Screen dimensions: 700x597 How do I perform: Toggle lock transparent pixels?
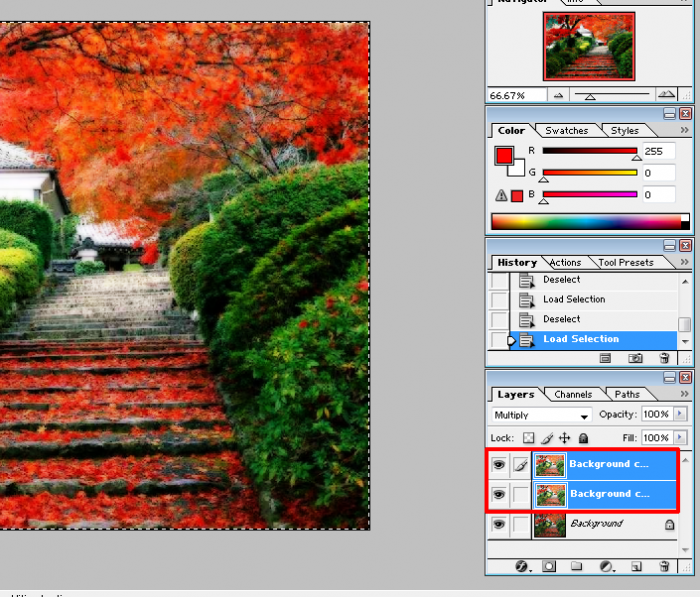[x=529, y=438]
